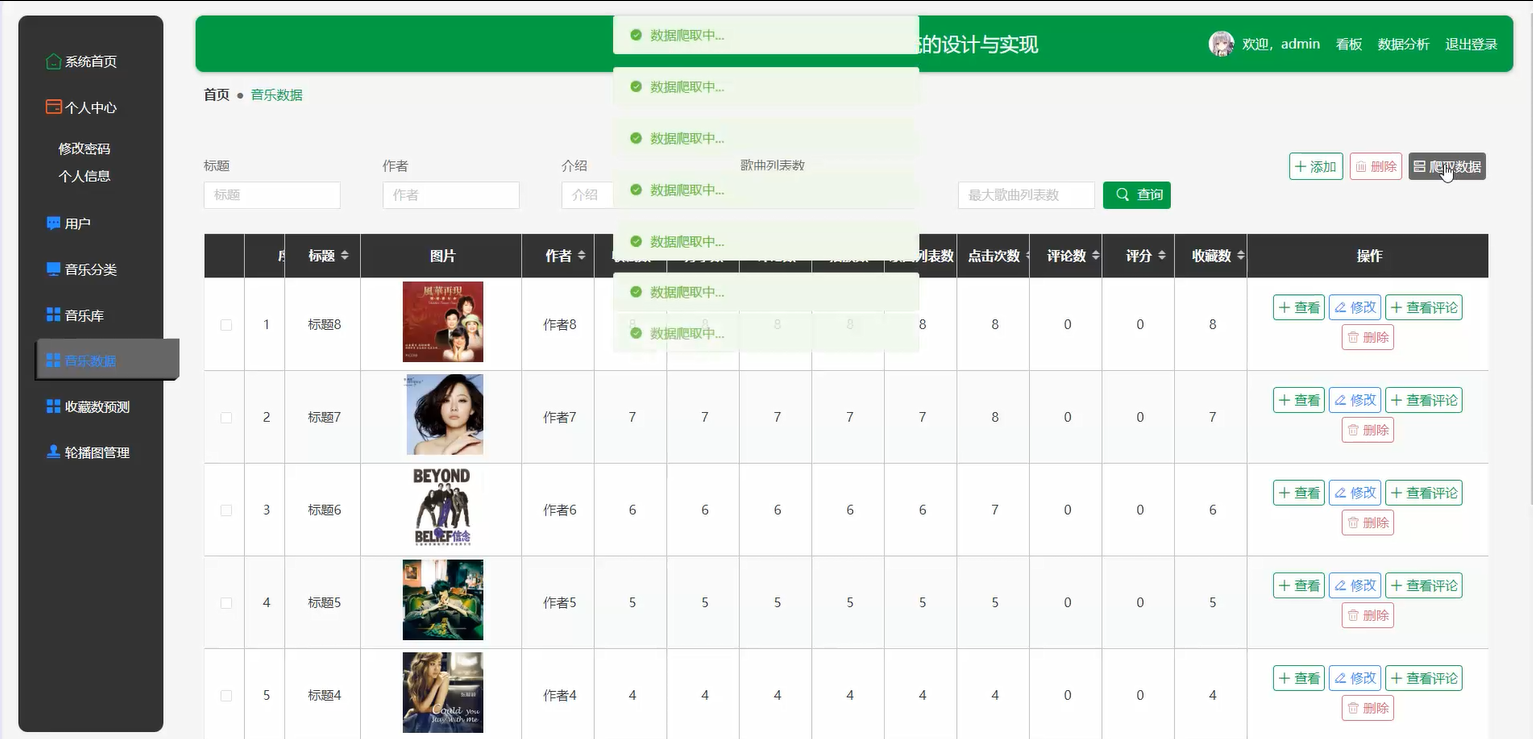
Task: Click the card icon beside 个人中心
Action: click(x=54, y=107)
